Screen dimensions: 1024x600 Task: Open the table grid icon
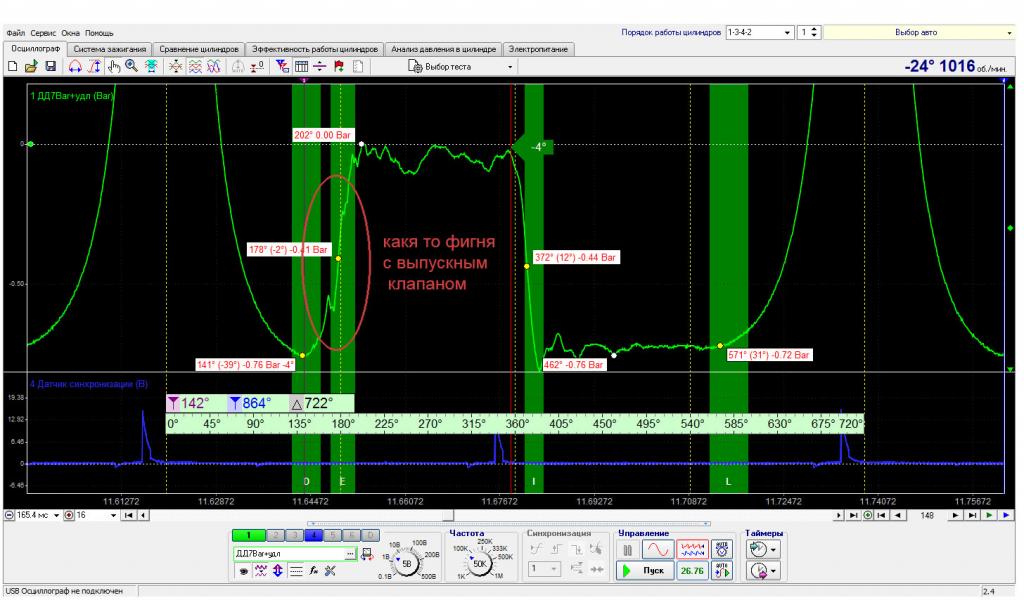(301, 67)
